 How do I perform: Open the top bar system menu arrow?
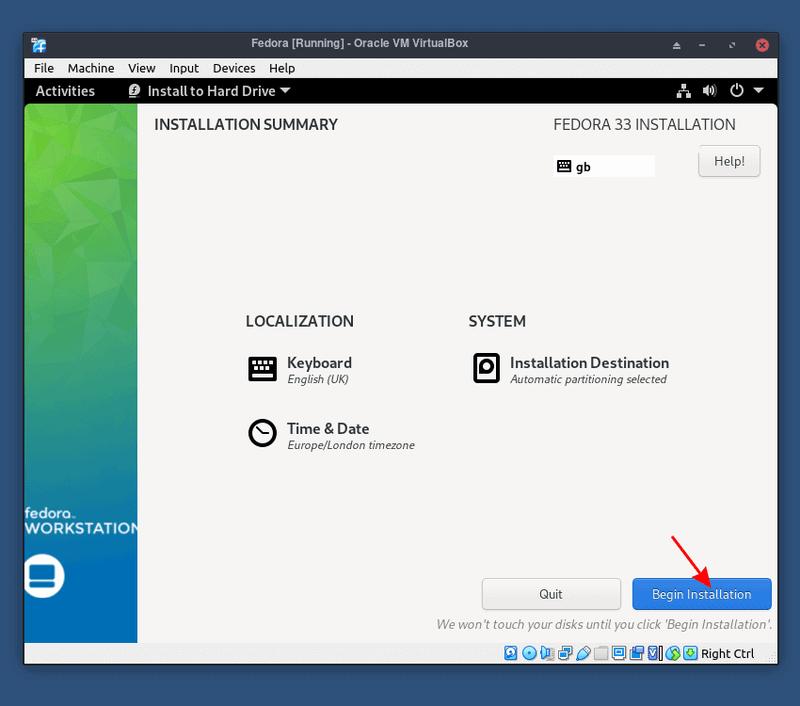[x=760, y=90]
